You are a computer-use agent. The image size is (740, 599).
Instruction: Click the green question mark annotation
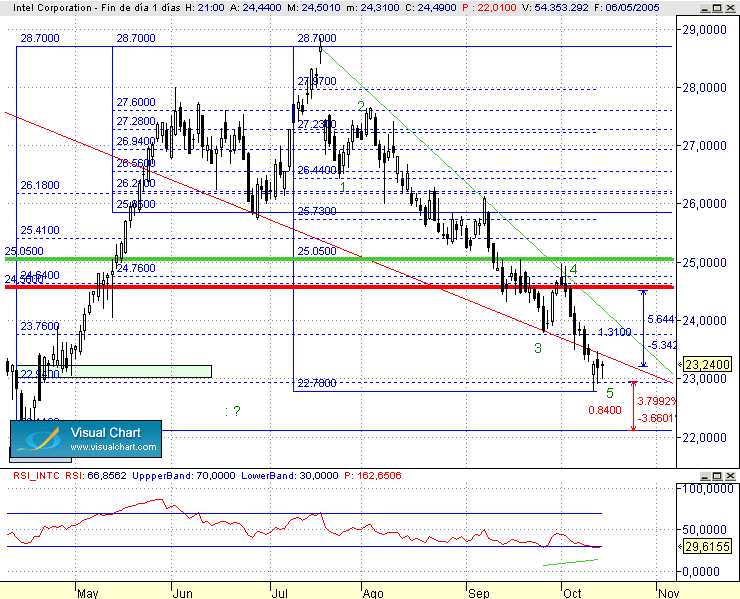coord(236,411)
